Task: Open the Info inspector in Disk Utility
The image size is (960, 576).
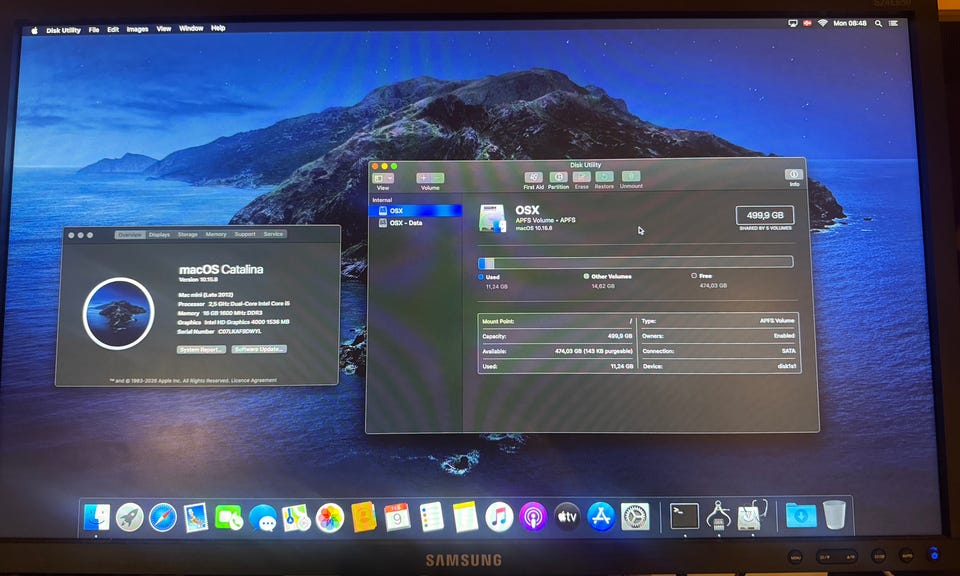Action: (x=794, y=175)
